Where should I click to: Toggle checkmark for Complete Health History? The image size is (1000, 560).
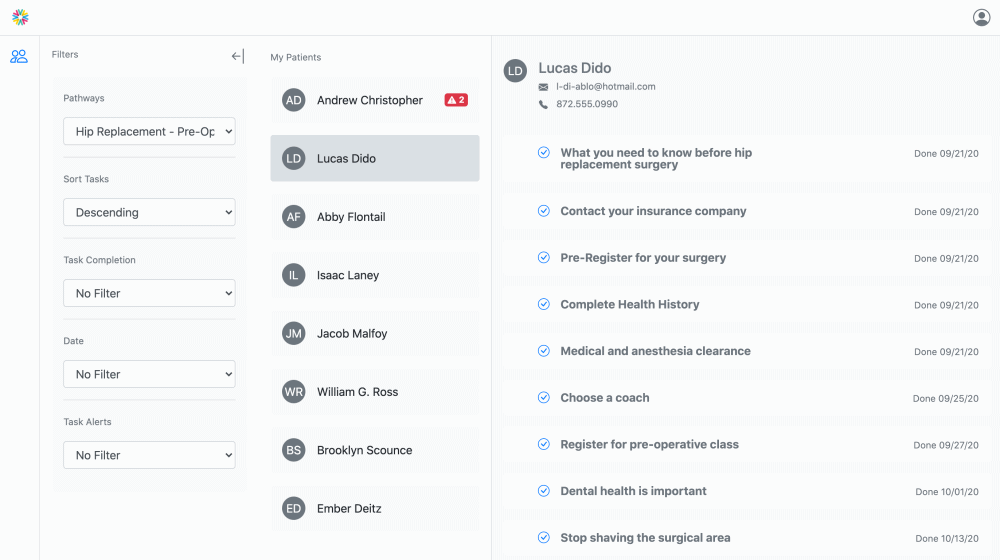point(543,304)
